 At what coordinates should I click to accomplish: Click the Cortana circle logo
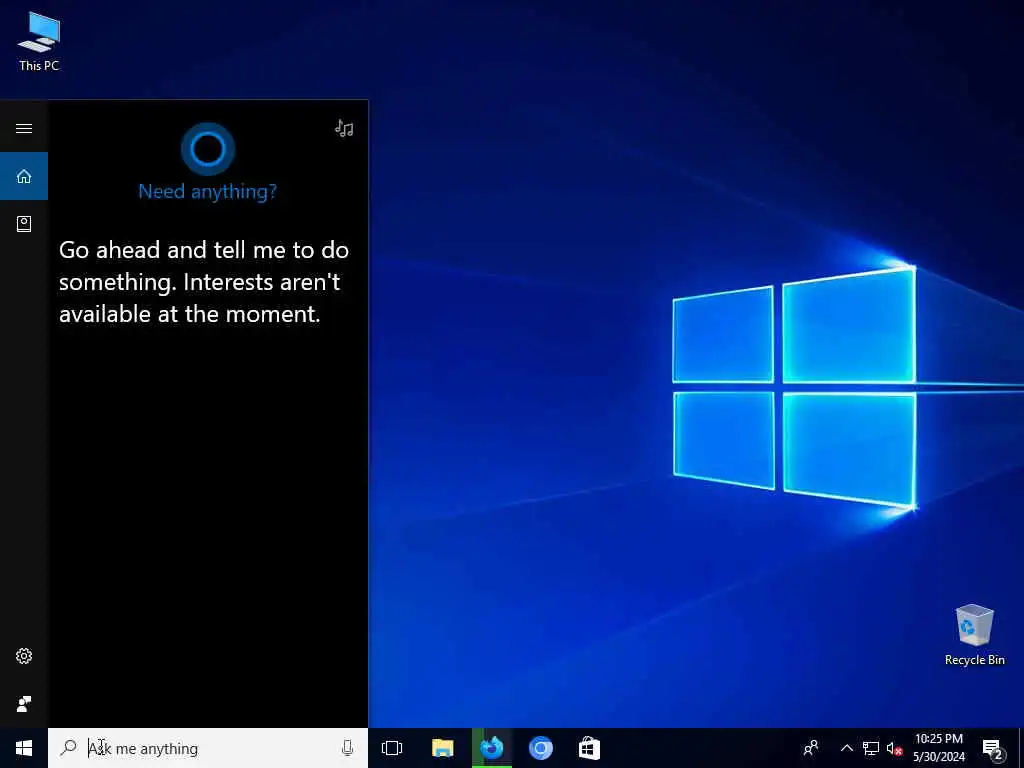pos(208,149)
